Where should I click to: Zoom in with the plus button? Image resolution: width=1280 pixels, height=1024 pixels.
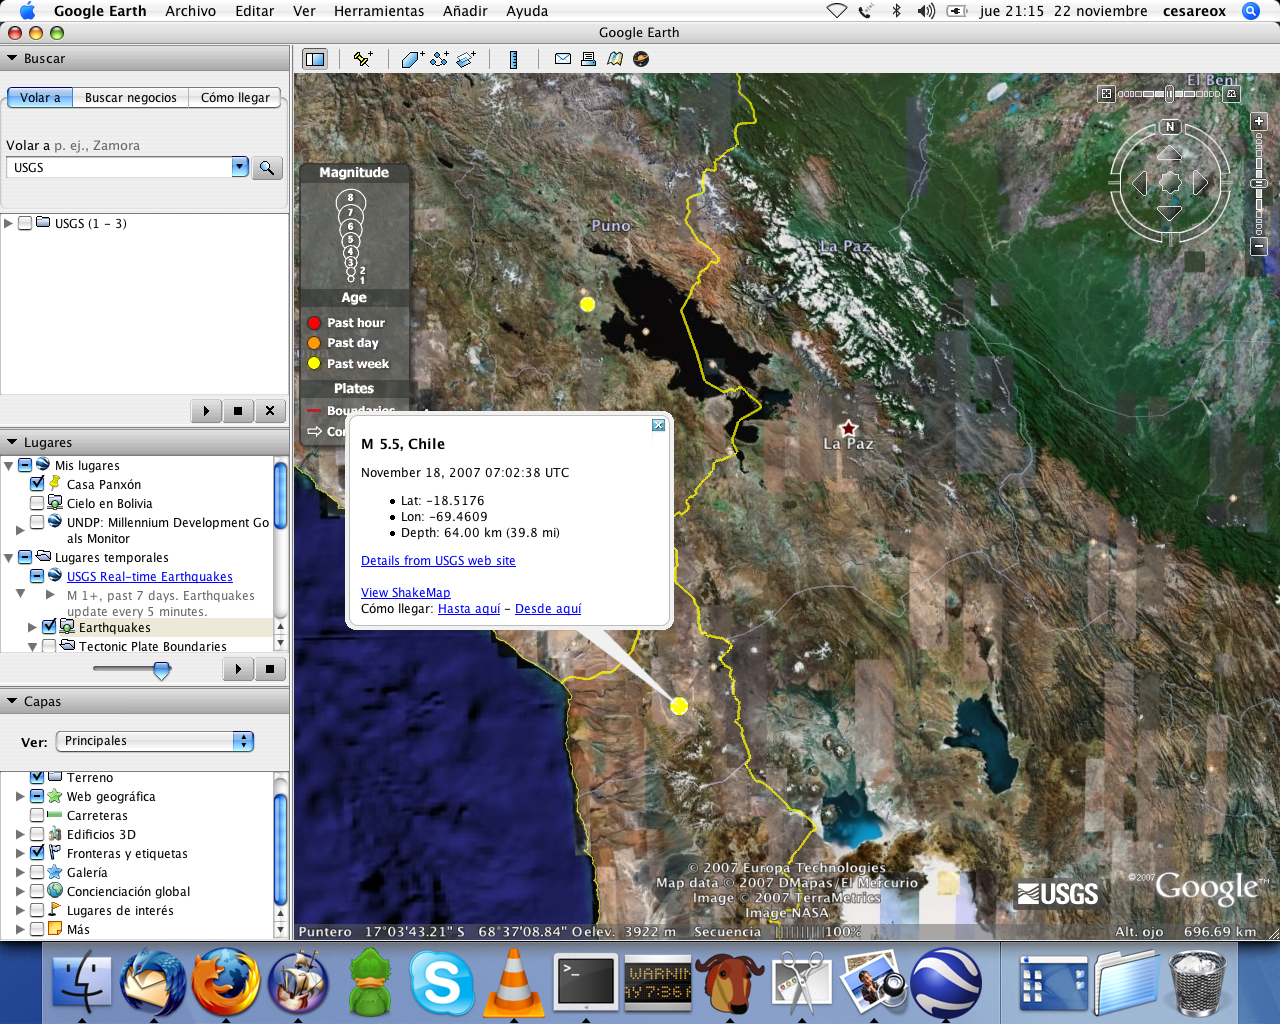tap(1259, 121)
